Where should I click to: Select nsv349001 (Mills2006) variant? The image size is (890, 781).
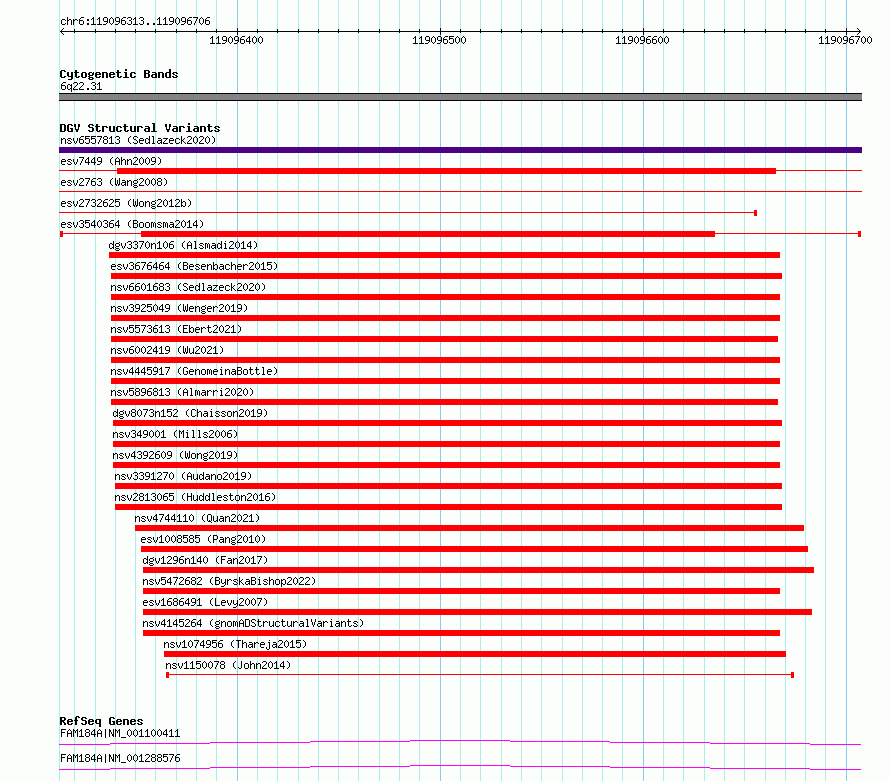(175, 434)
